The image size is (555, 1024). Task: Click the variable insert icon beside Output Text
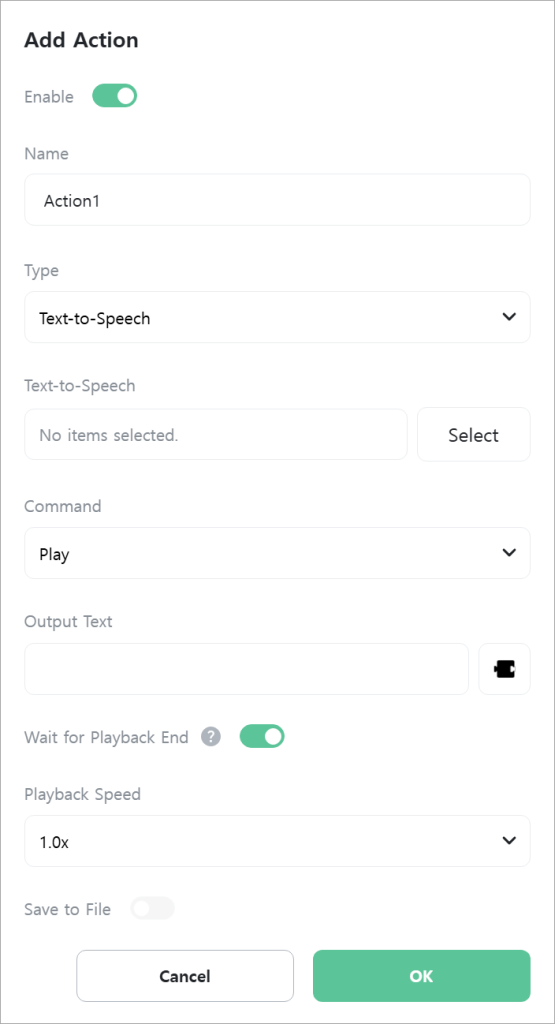(x=504, y=669)
